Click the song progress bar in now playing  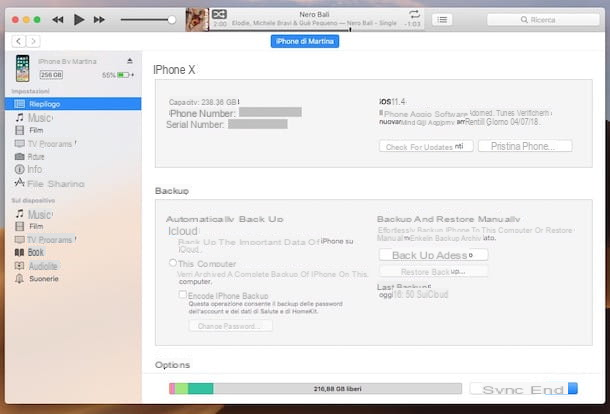(316, 30)
